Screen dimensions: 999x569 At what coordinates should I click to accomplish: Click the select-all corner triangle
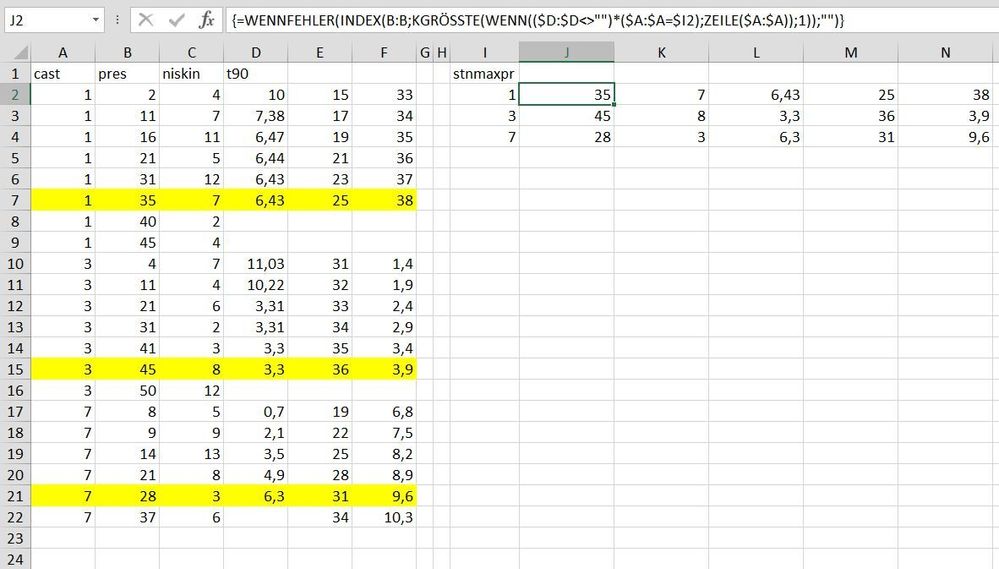pos(20,53)
